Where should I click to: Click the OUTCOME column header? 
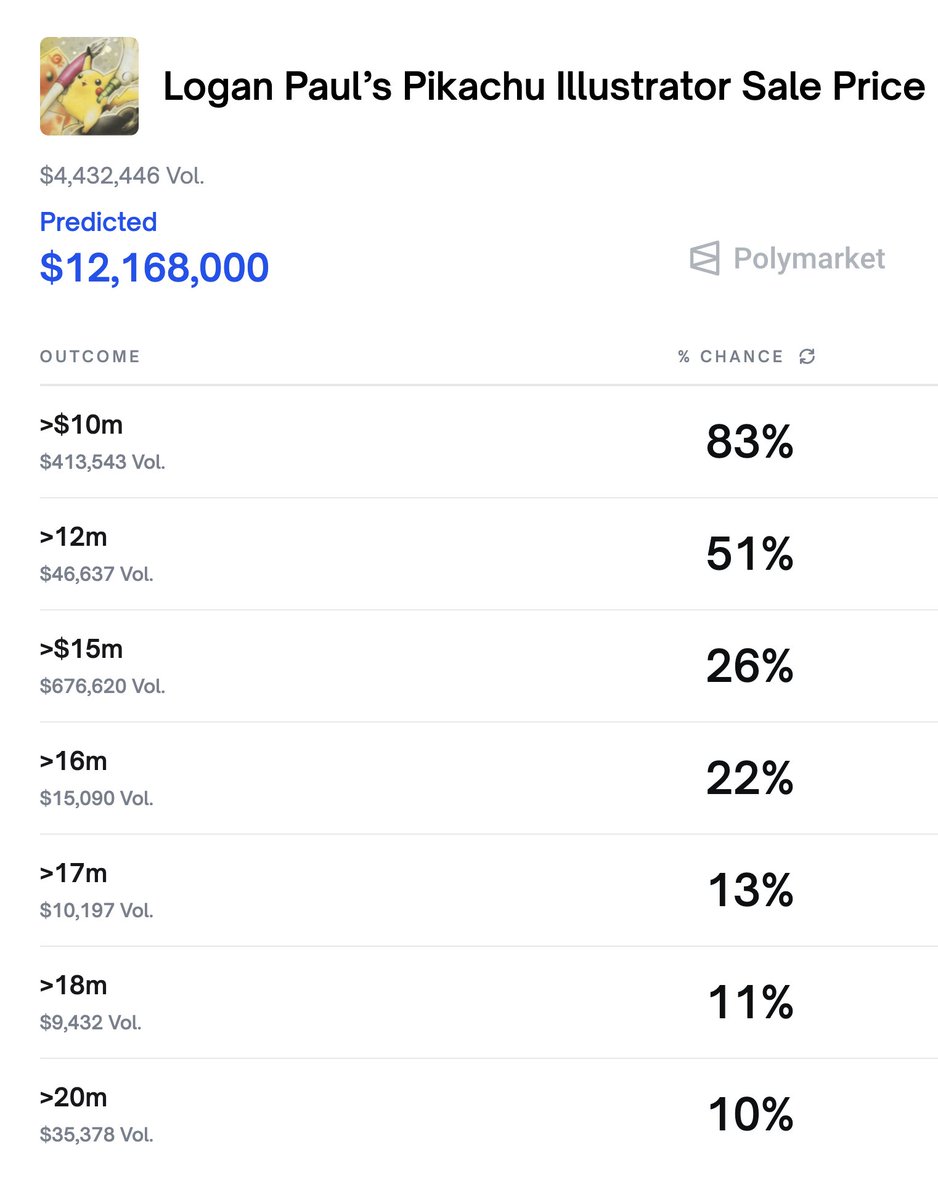(90, 357)
